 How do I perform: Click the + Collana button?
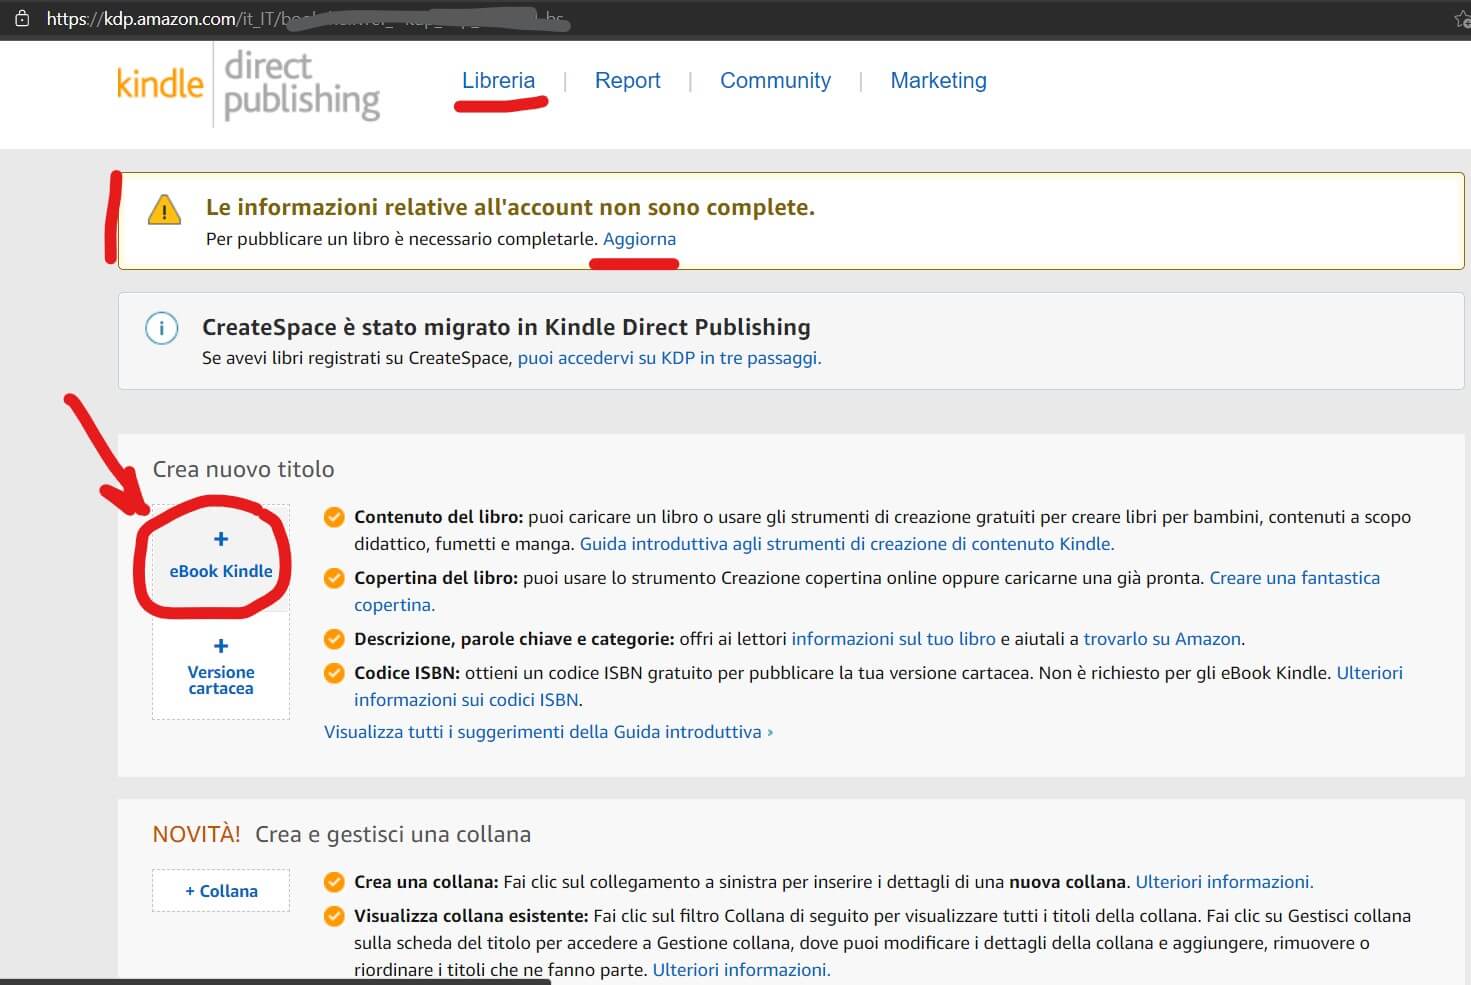tap(221, 891)
